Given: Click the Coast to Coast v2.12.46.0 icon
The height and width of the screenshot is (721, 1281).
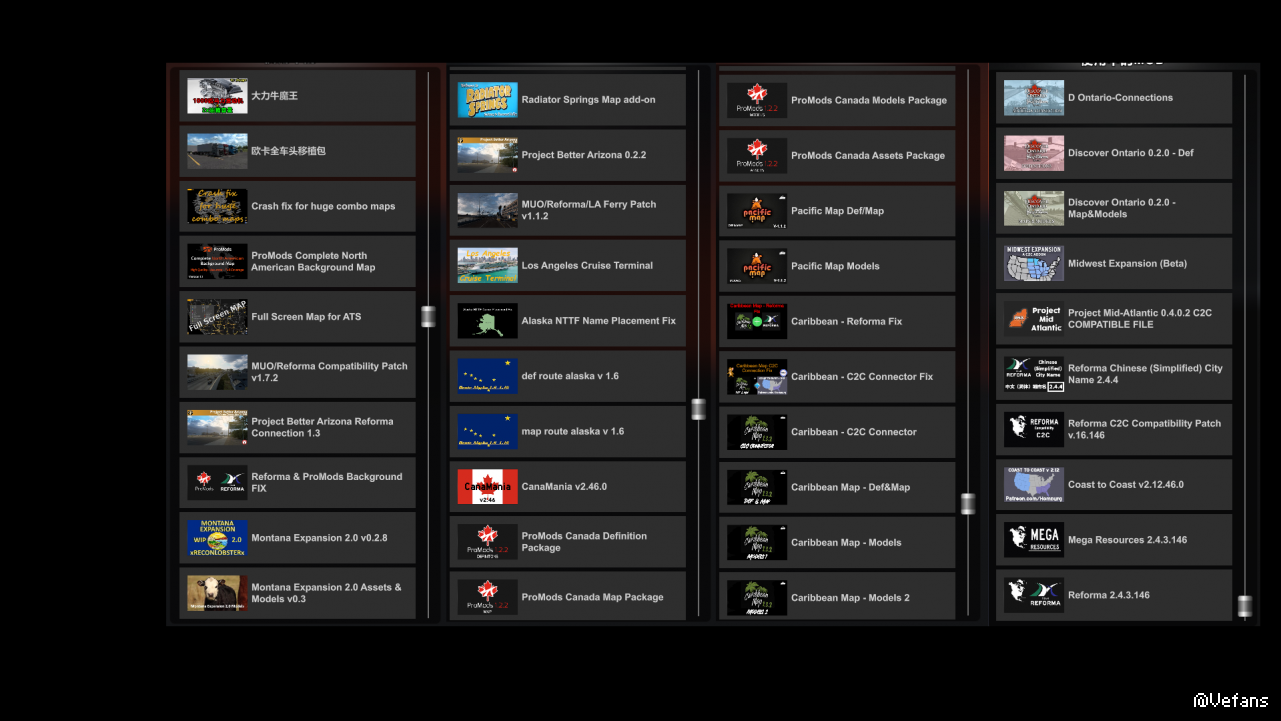Looking at the screenshot, I should pos(1034,485).
